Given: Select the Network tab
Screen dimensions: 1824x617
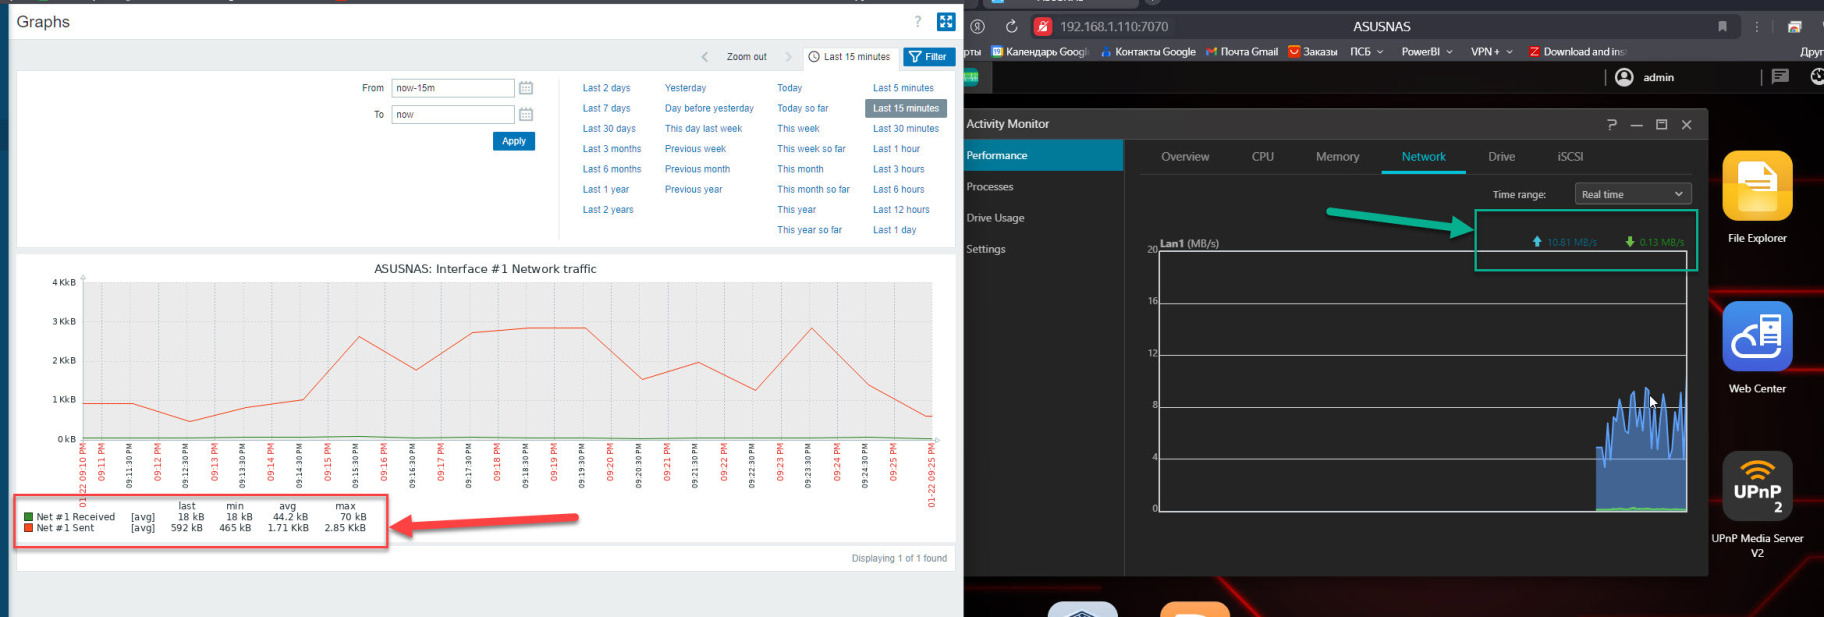Looking at the screenshot, I should click(1423, 157).
